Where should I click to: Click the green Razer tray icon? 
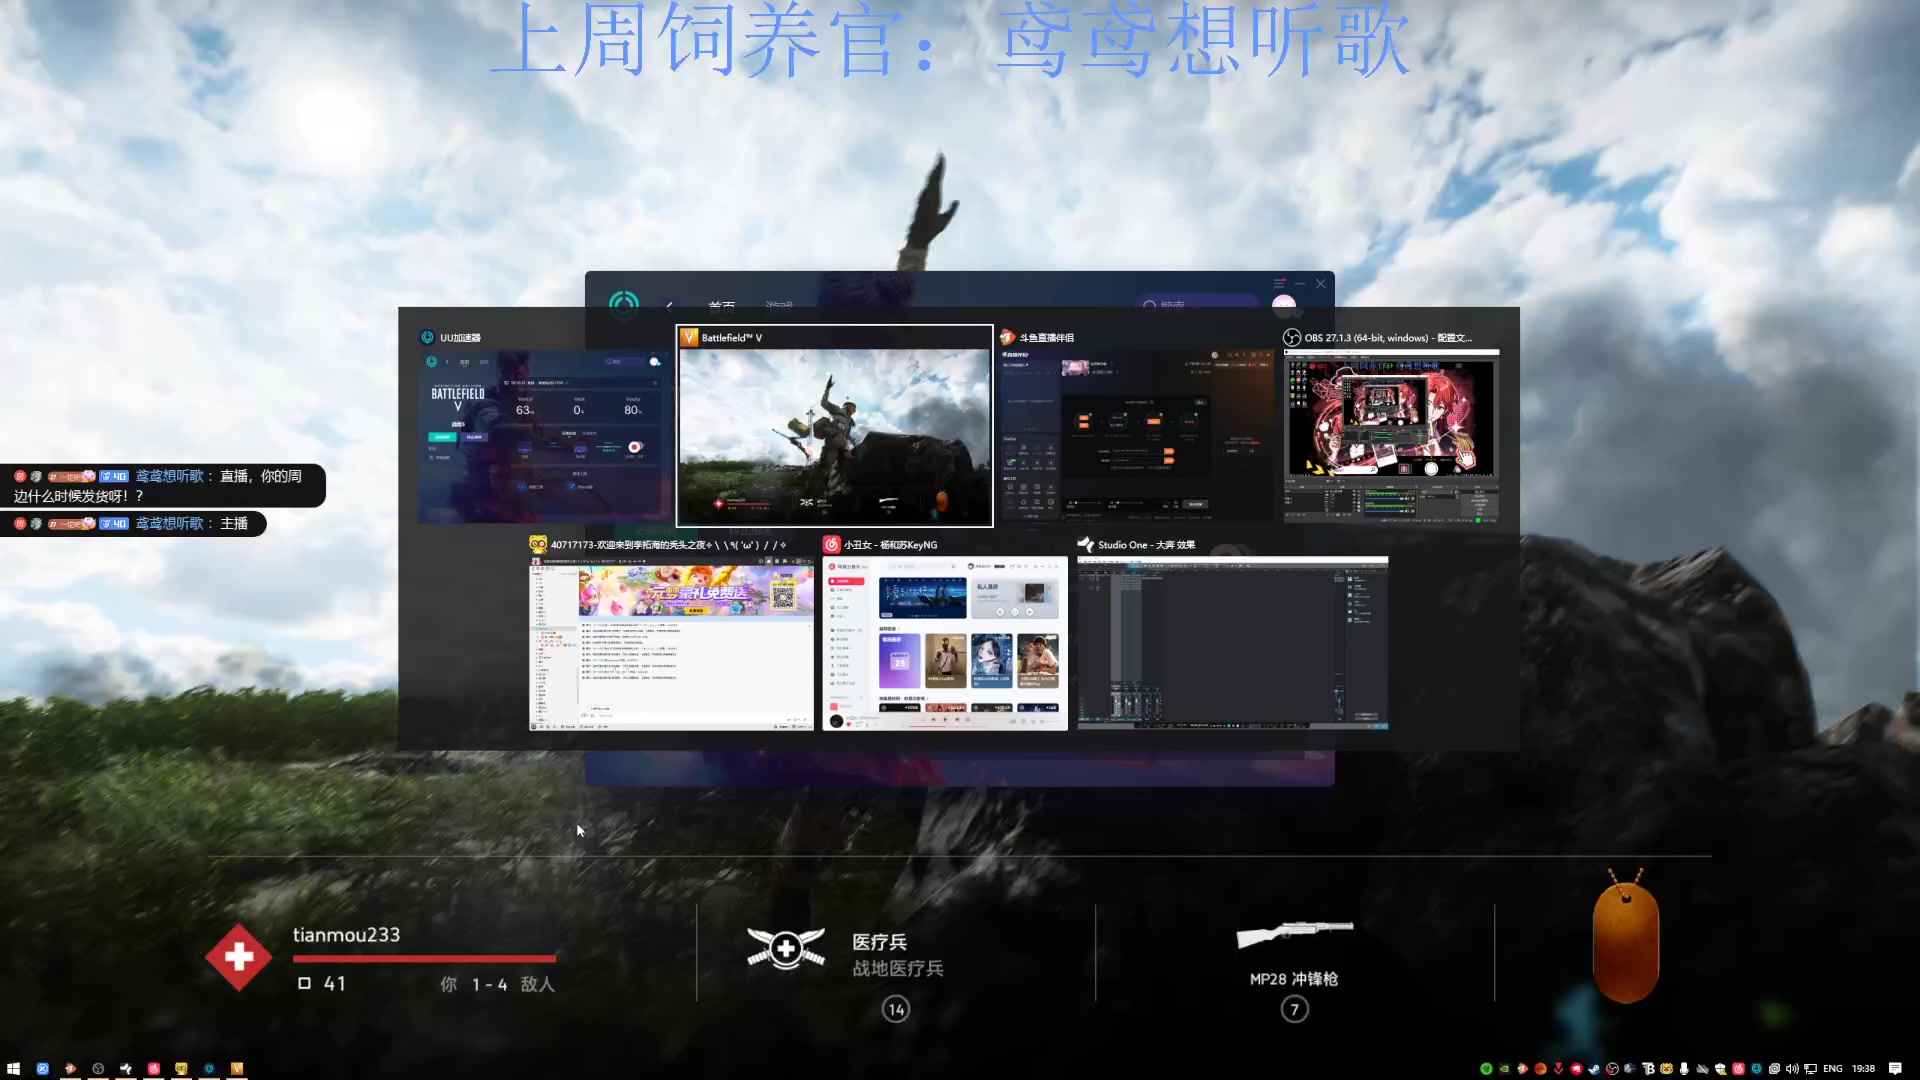[x=1486, y=1068]
